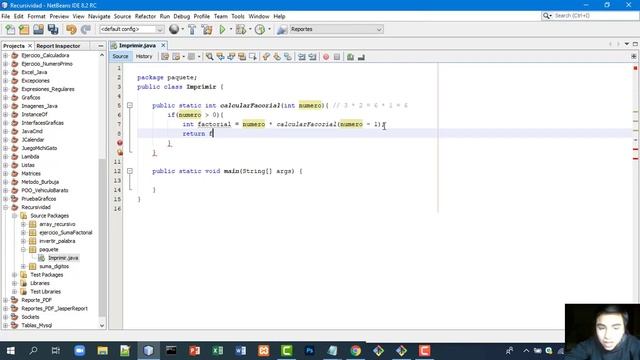Image resolution: width=640 pixels, height=360 pixels.
Task: Collapse main method code fold
Action: click(130, 171)
